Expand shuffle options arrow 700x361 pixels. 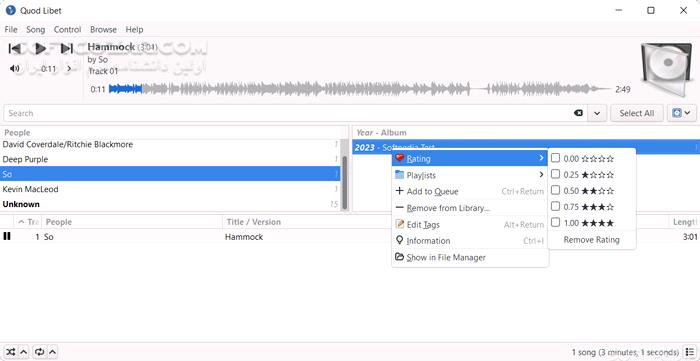point(24,352)
